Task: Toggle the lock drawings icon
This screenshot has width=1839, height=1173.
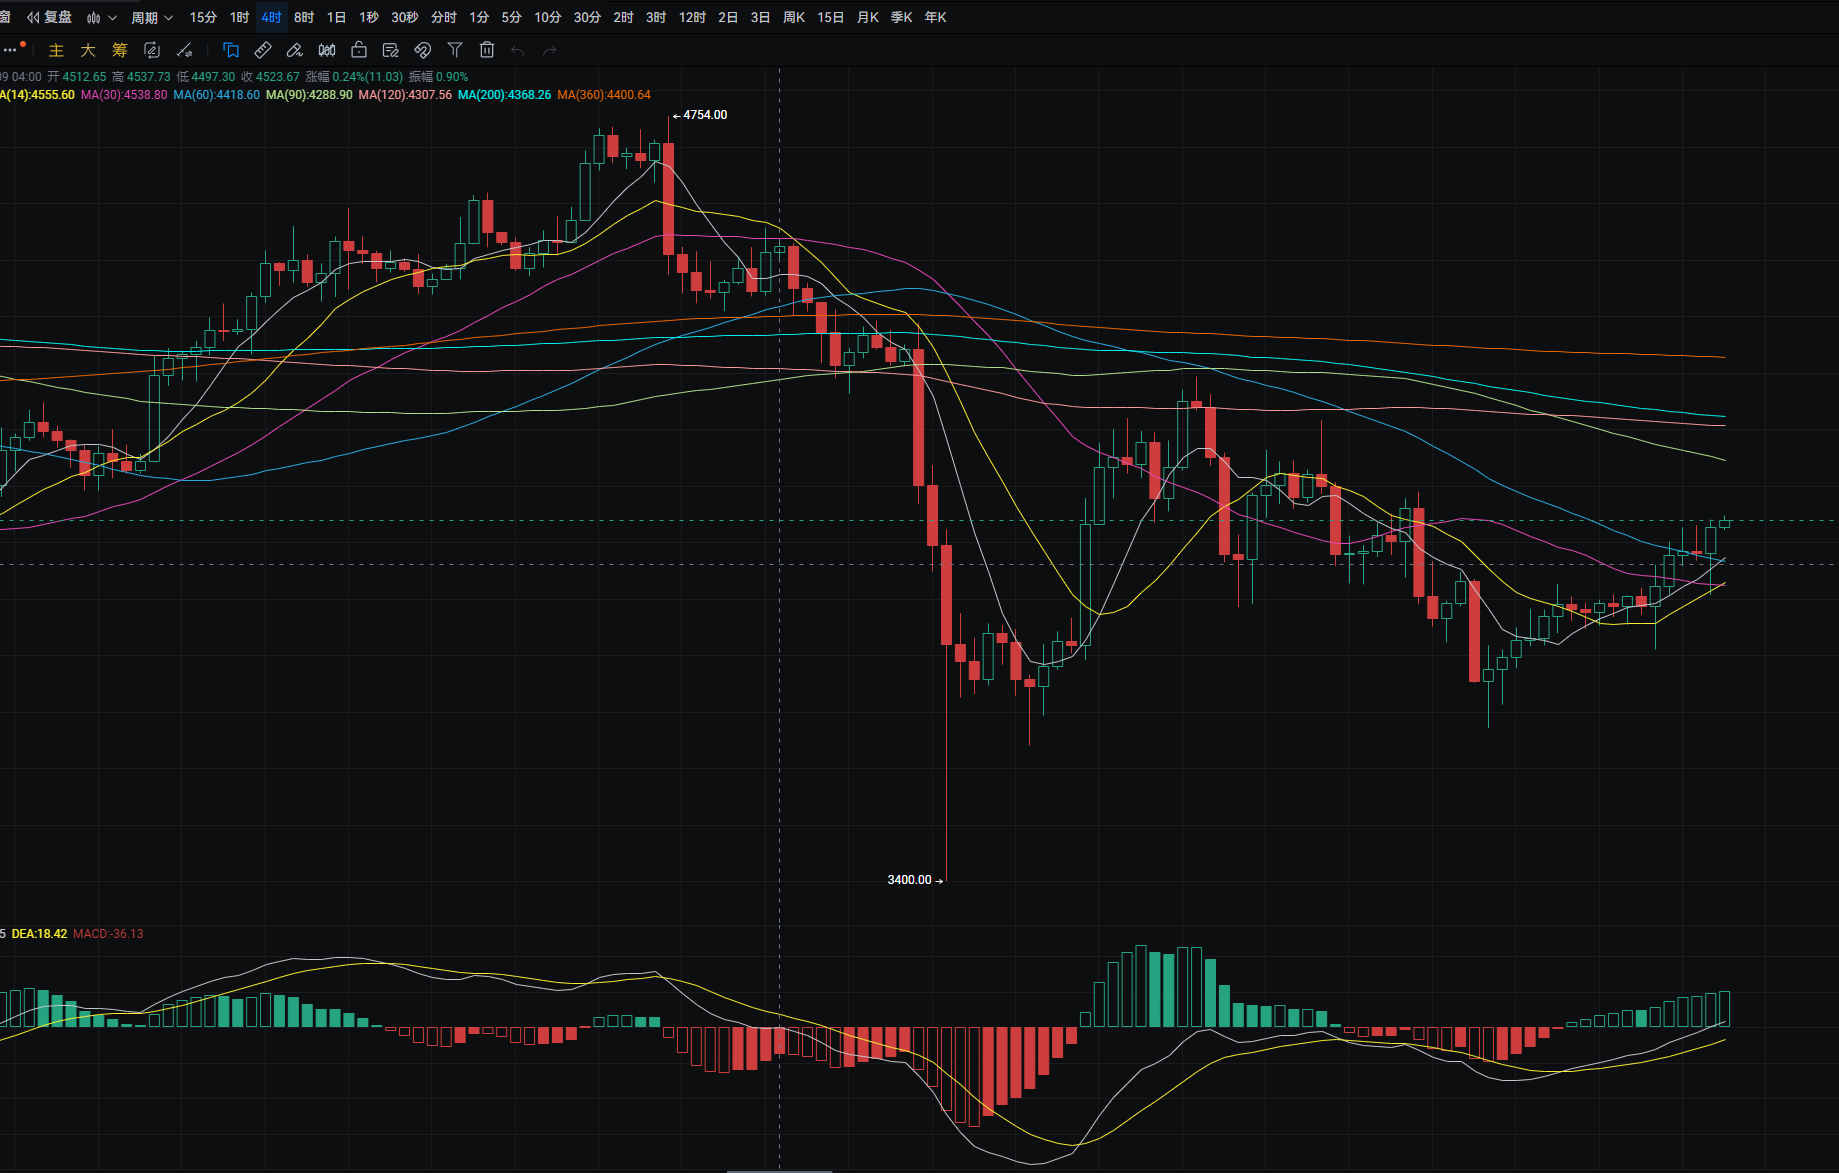Action: pos(359,50)
